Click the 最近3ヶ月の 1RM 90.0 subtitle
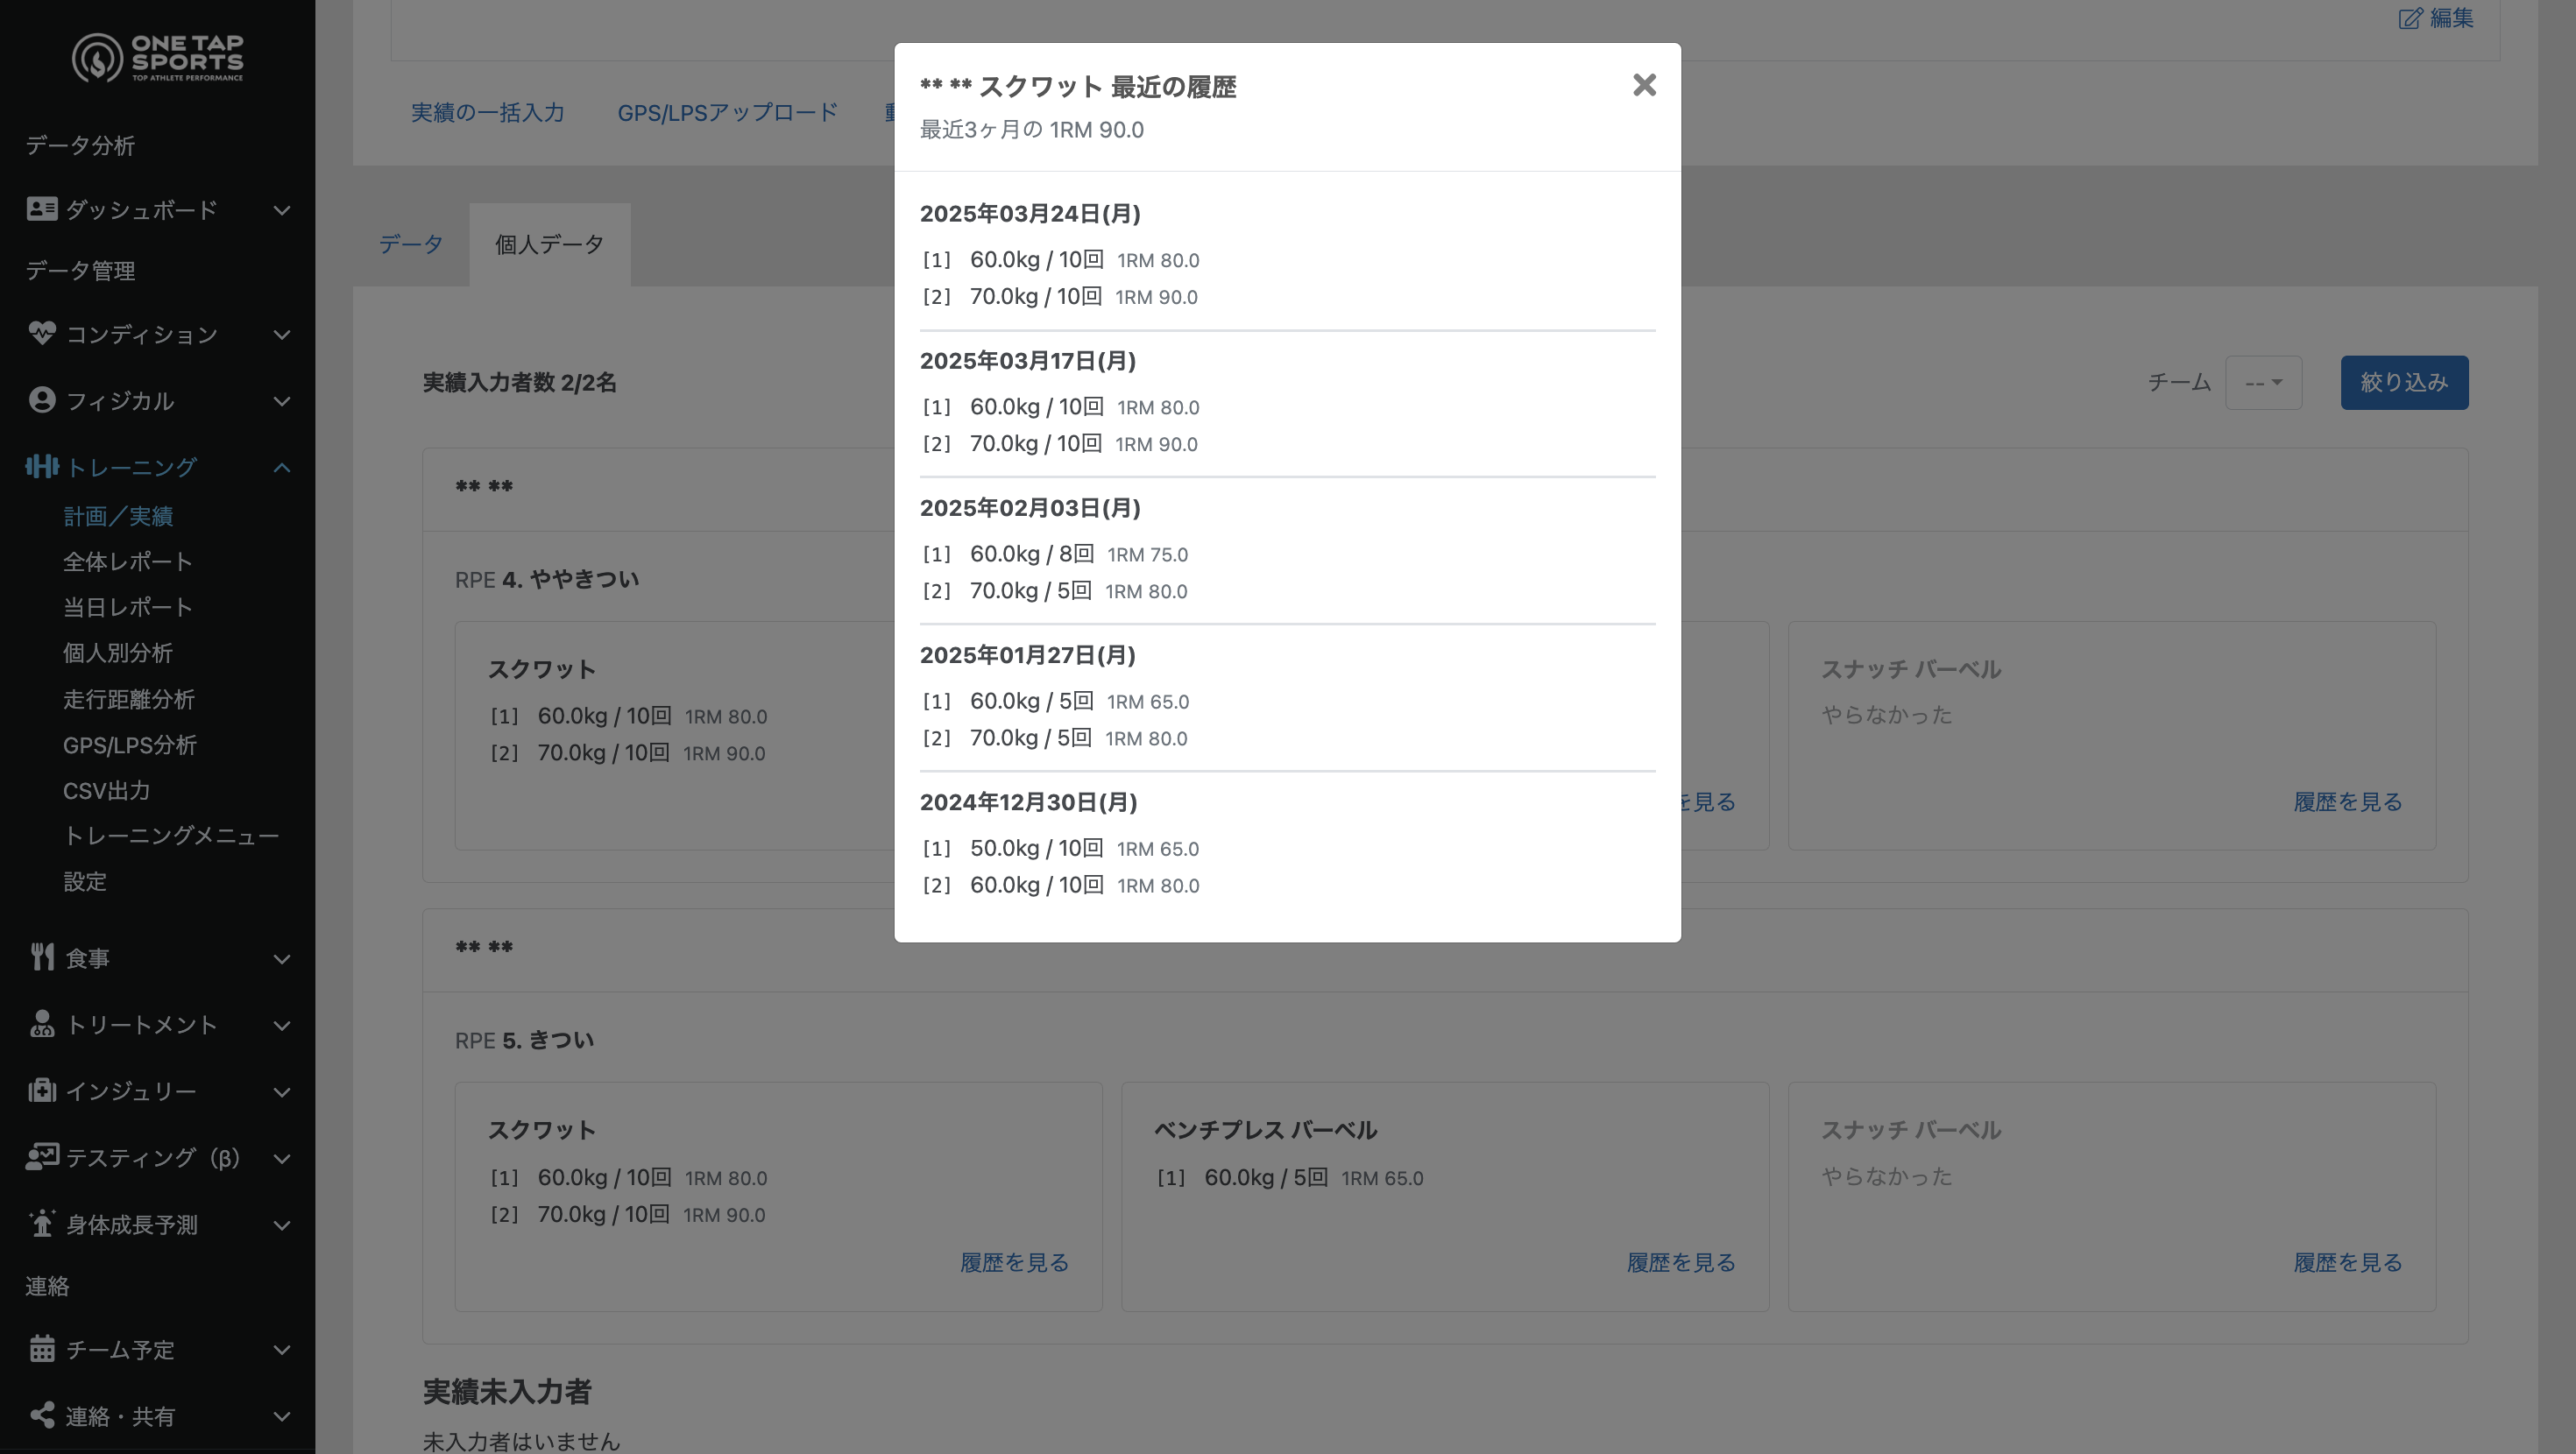 [x=1032, y=129]
